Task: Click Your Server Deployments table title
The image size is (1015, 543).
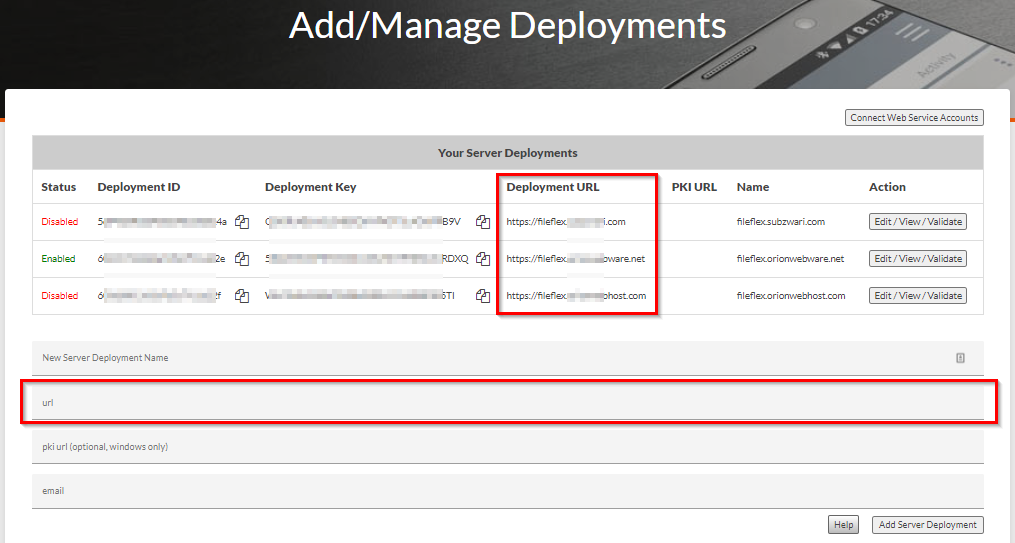Action: pos(508,153)
